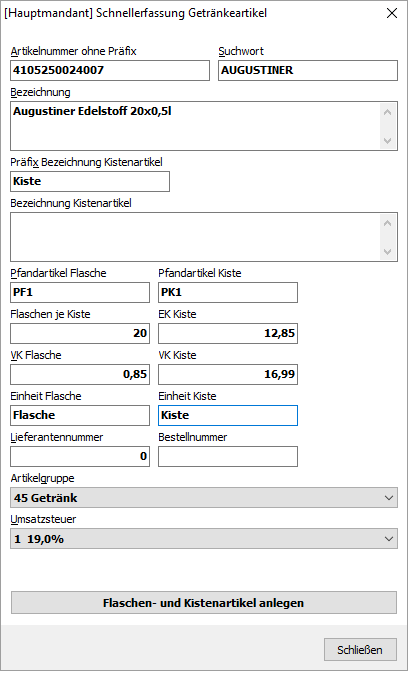Click the Flaschen je Kiste field
This screenshot has height=673, width=414.
click(x=80, y=333)
